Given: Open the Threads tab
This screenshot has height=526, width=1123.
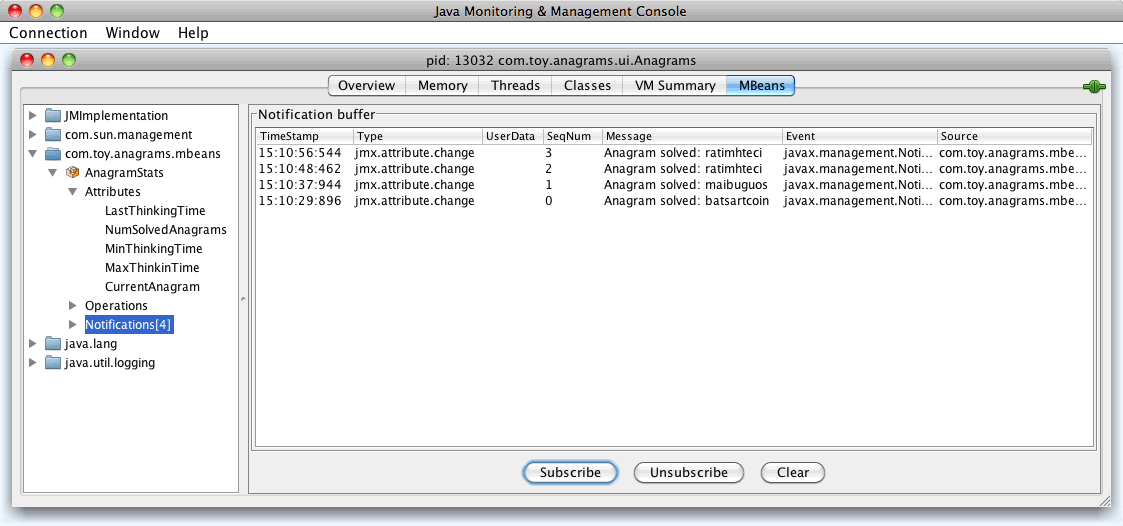Looking at the screenshot, I should 515,86.
